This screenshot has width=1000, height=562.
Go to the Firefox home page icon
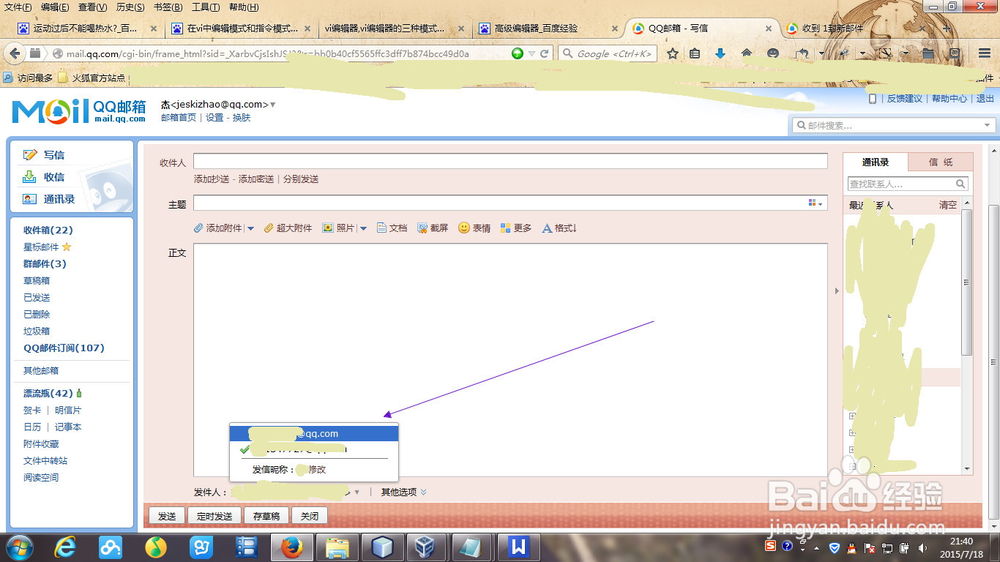tap(746, 54)
